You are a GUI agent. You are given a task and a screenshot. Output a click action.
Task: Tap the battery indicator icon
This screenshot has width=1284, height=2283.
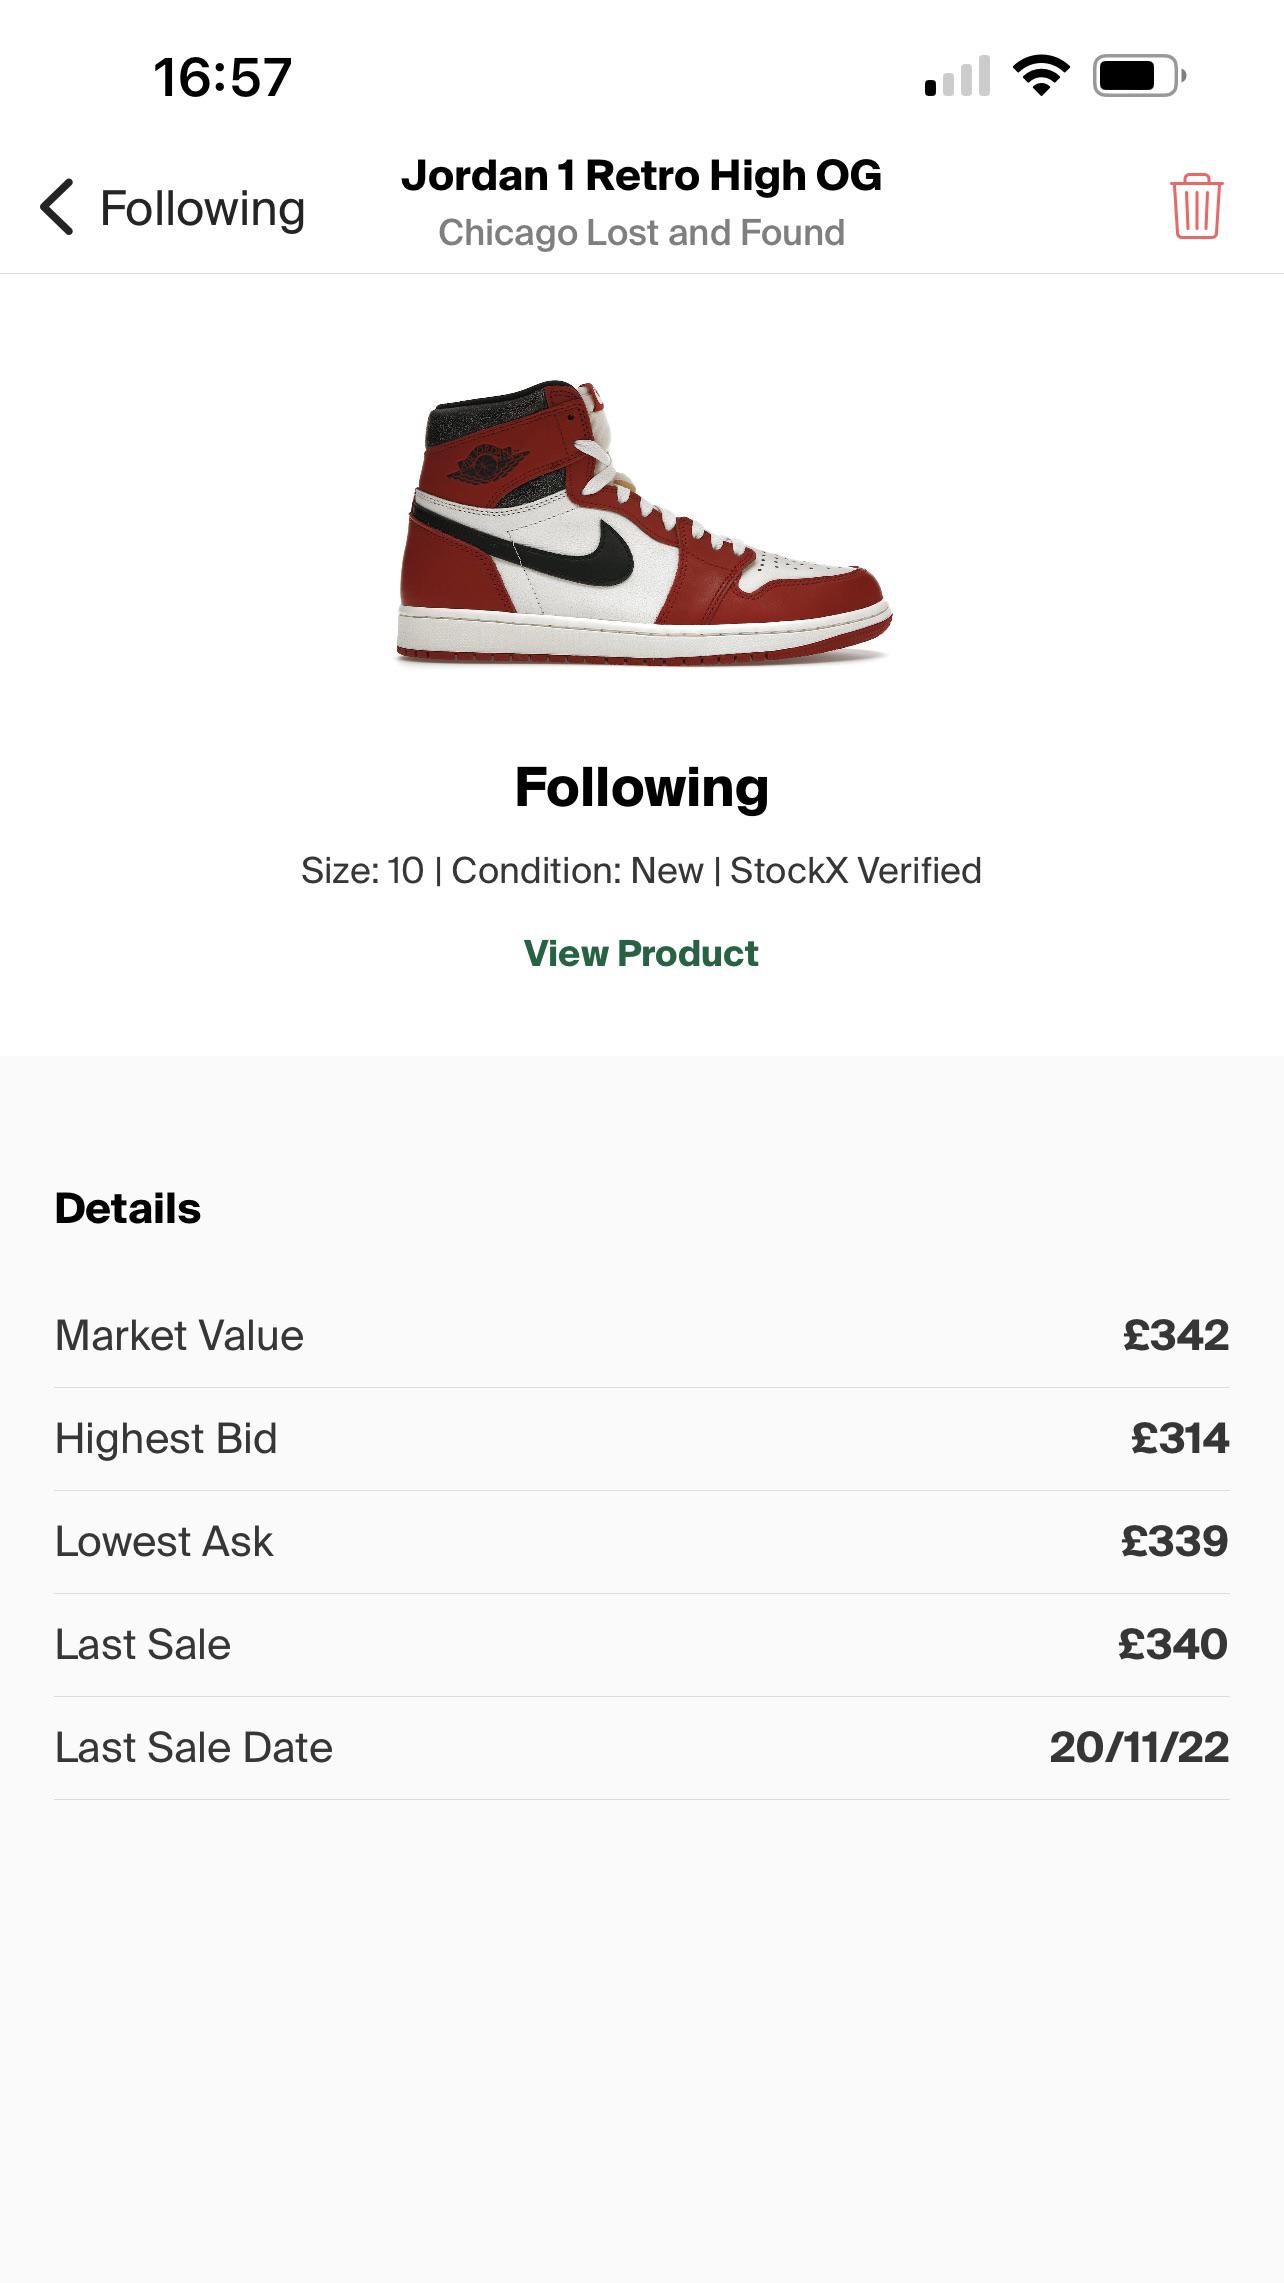click(1135, 75)
